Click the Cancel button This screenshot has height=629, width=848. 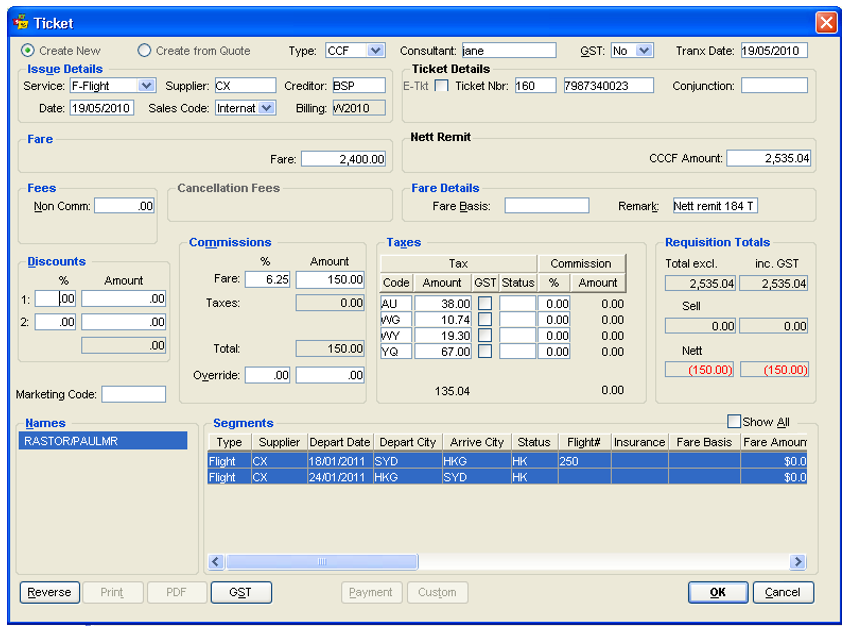click(x=783, y=592)
